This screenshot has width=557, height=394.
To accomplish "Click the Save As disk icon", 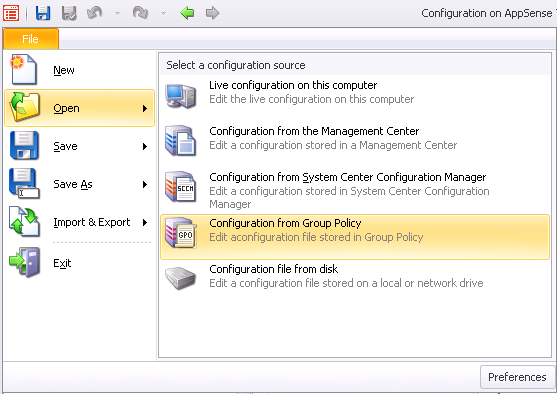I will 24,184.
